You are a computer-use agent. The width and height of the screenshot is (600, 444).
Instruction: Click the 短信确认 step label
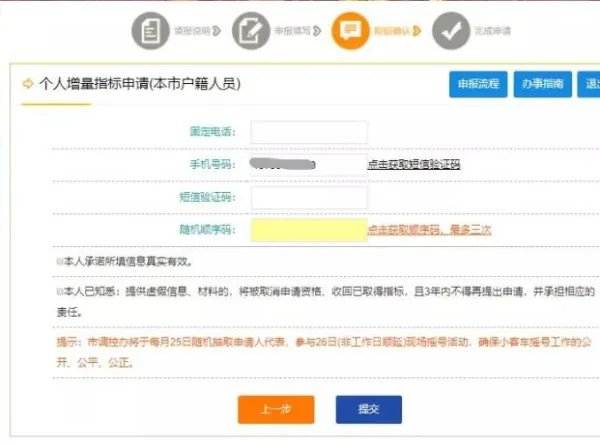pyautogui.click(x=392, y=31)
